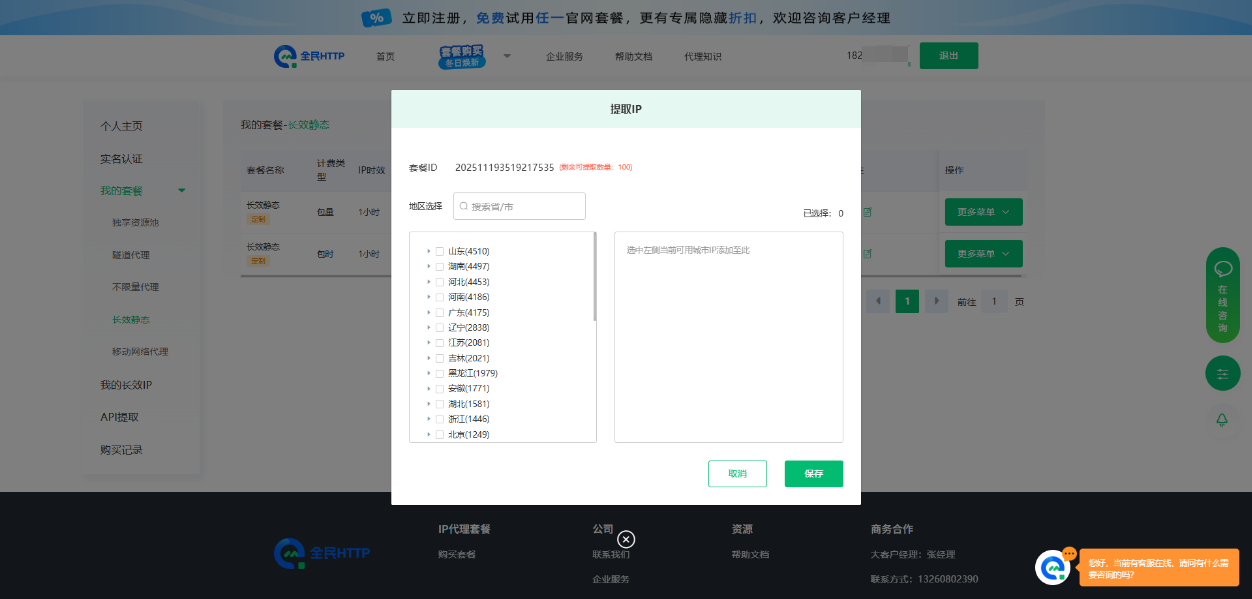
Task: Select the 浙江(1446) checkbox
Action: (x=440, y=419)
